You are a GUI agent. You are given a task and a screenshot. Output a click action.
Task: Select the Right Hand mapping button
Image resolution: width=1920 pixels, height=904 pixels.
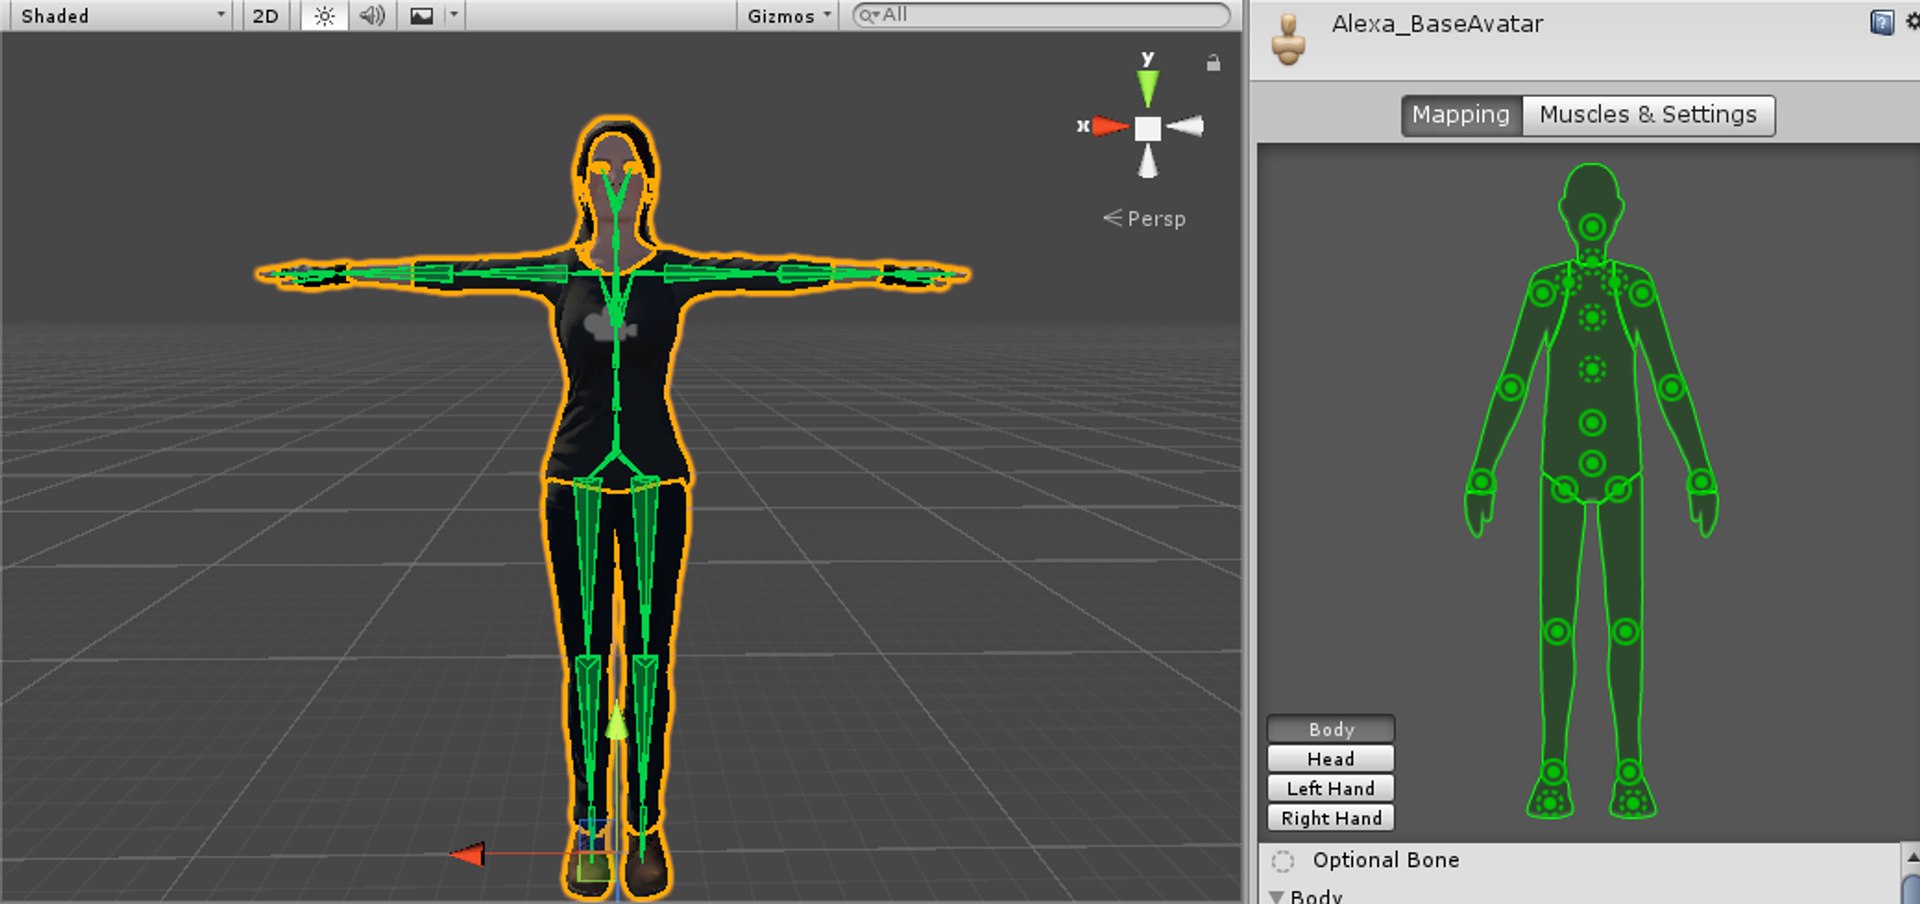click(1331, 818)
